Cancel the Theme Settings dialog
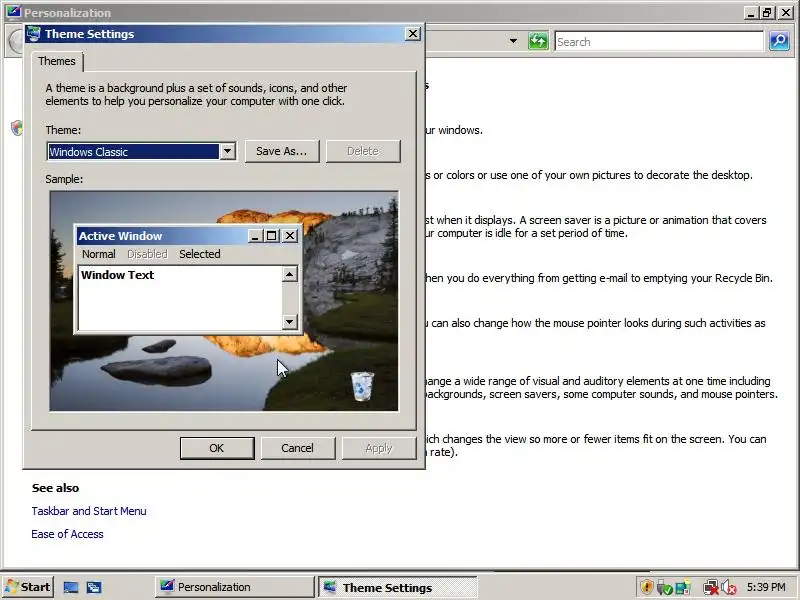Image resolution: width=800 pixels, height=600 pixels. pyautogui.click(x=297, y=448)
